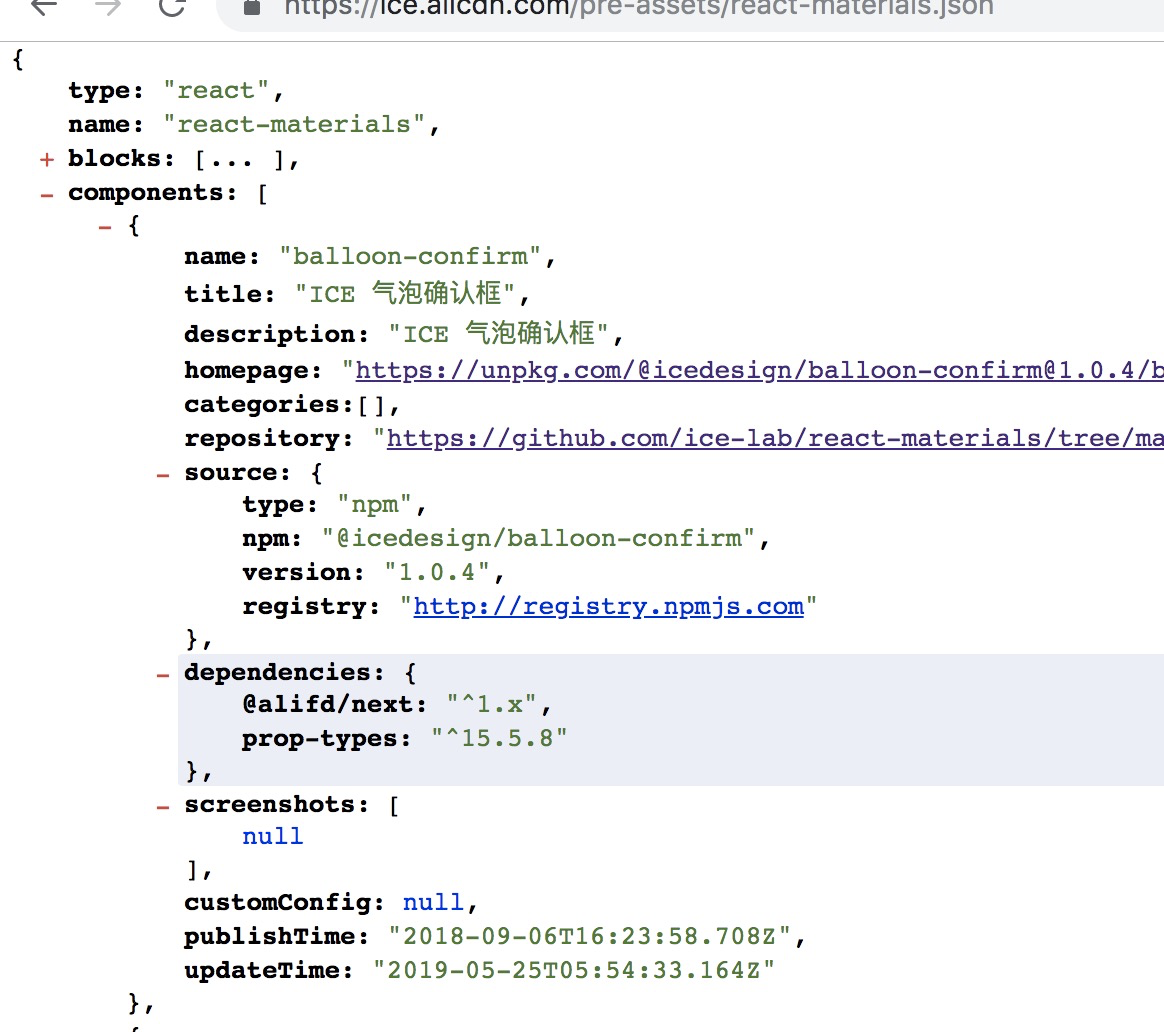Open the registry.npmjs.com link

[610, 606]
